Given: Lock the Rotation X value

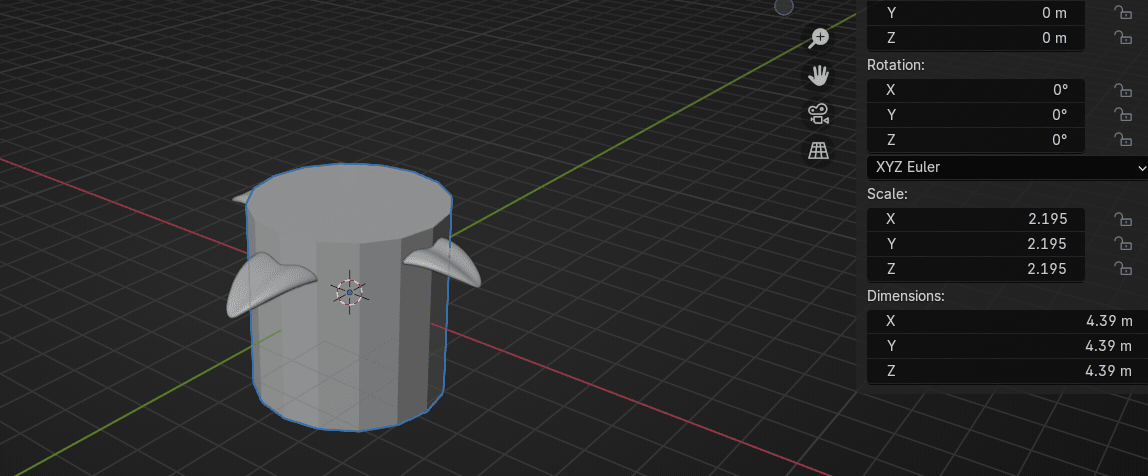Looking at the screenshot, I should pos(1123,90).
